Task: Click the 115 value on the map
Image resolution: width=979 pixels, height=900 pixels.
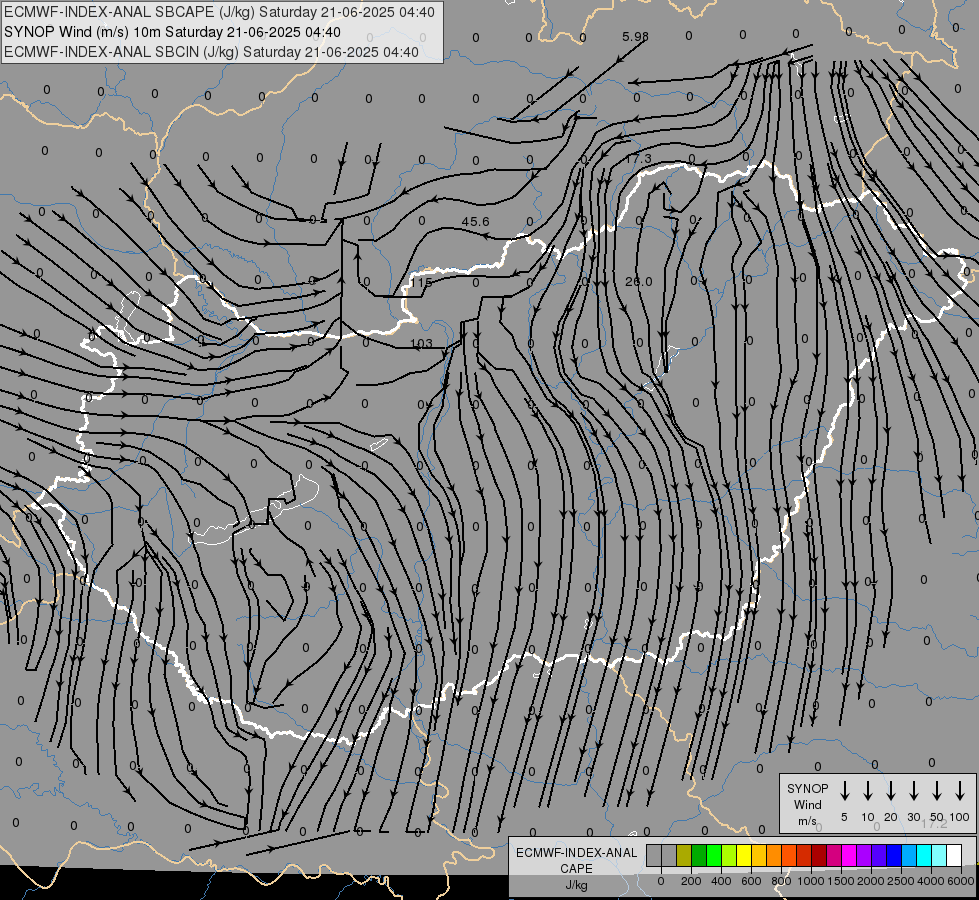Action: [x=421, y=282]
